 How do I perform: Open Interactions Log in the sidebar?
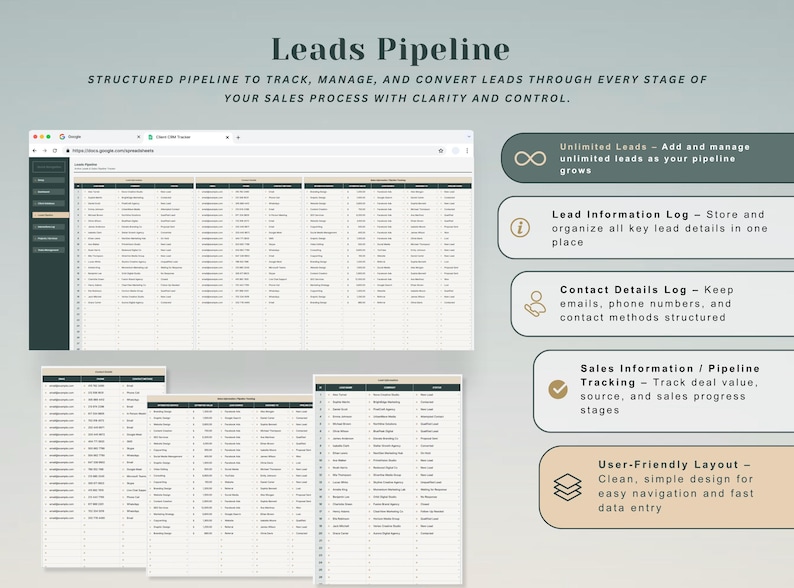point(49,226)
